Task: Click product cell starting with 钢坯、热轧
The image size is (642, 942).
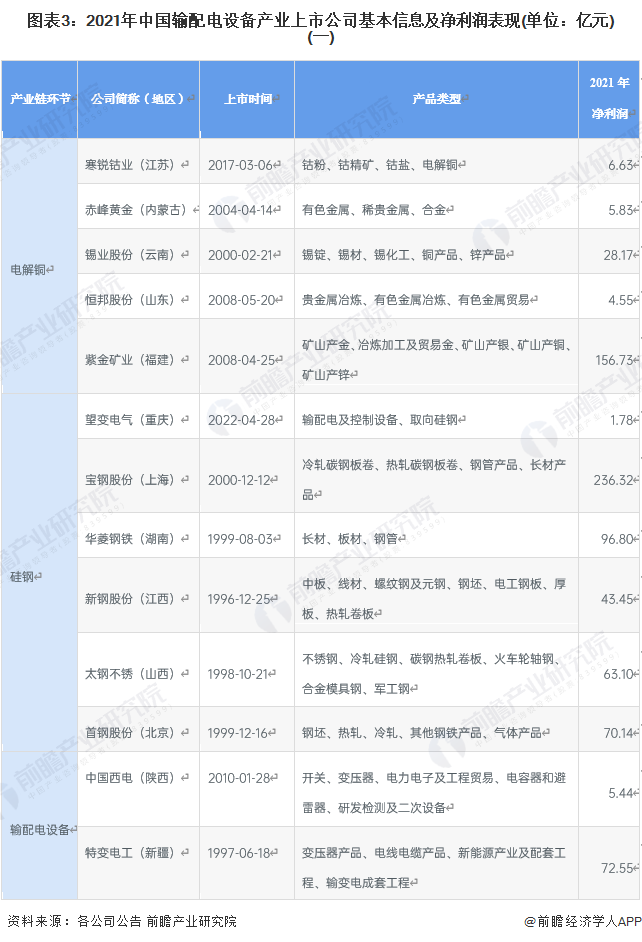Action: coord(437,729)
